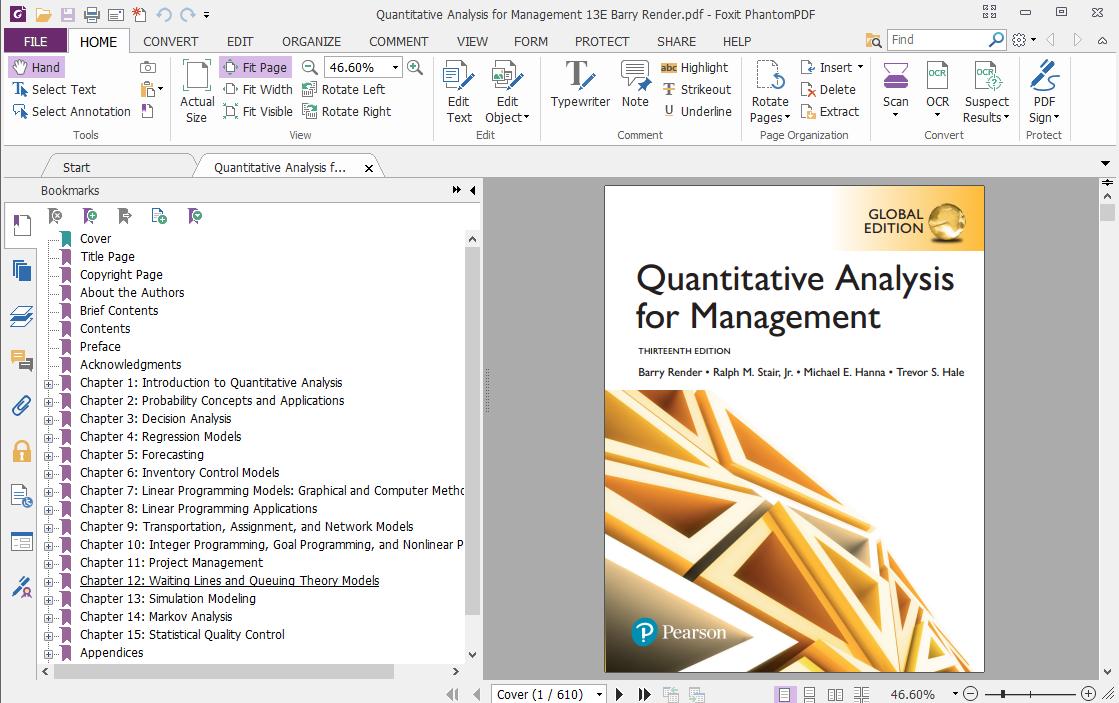
Task: Close the Quantitative Analysis document tab
Action: pos(369,168)
